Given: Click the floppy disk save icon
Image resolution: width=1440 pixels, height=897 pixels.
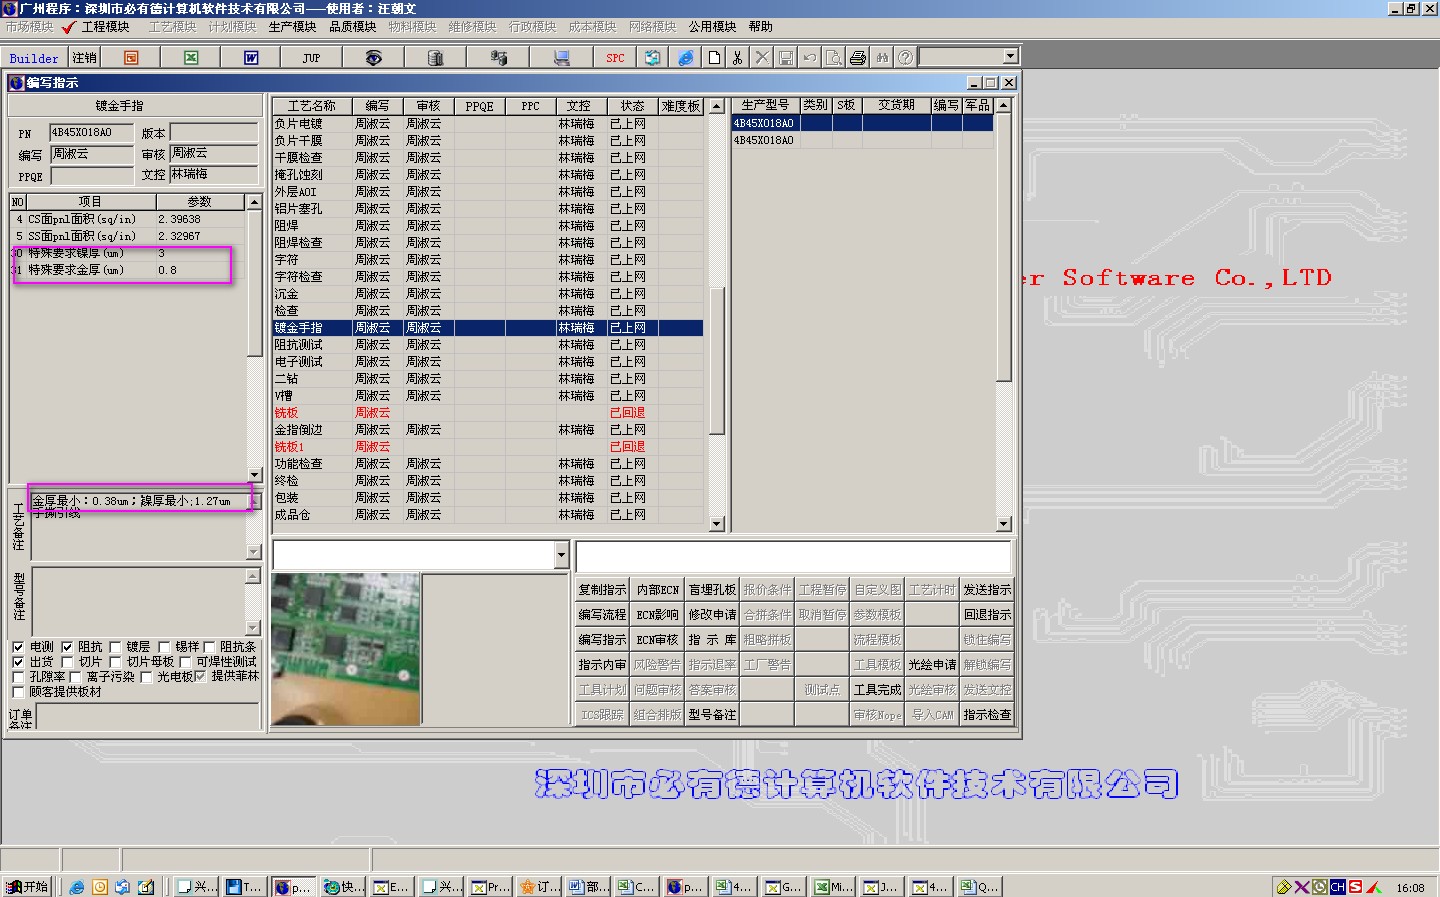Looking at the screenshot, I should [x=786, y=58].
